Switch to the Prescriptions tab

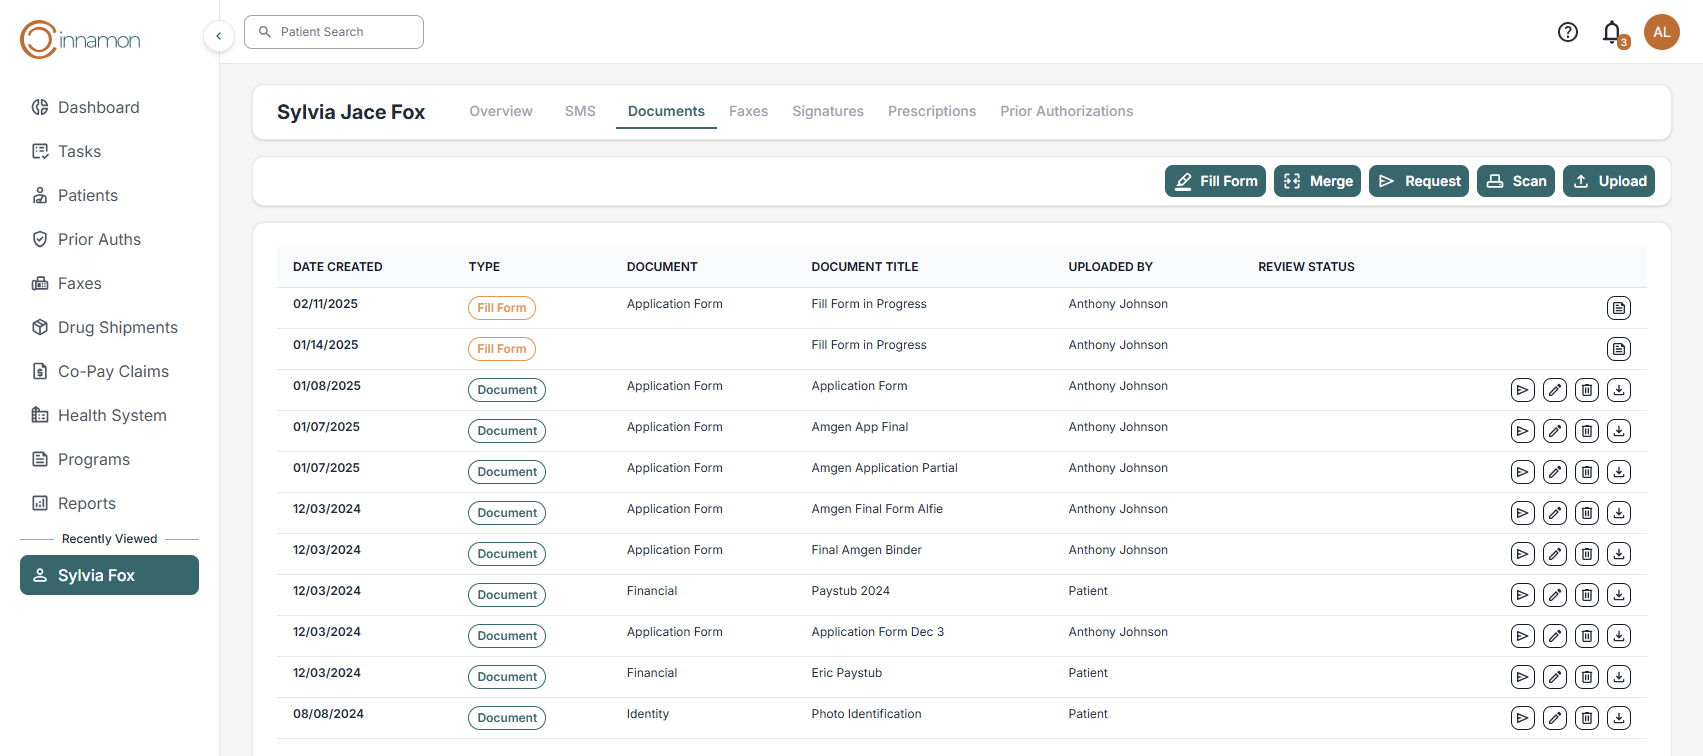click(x=931, y=111)
